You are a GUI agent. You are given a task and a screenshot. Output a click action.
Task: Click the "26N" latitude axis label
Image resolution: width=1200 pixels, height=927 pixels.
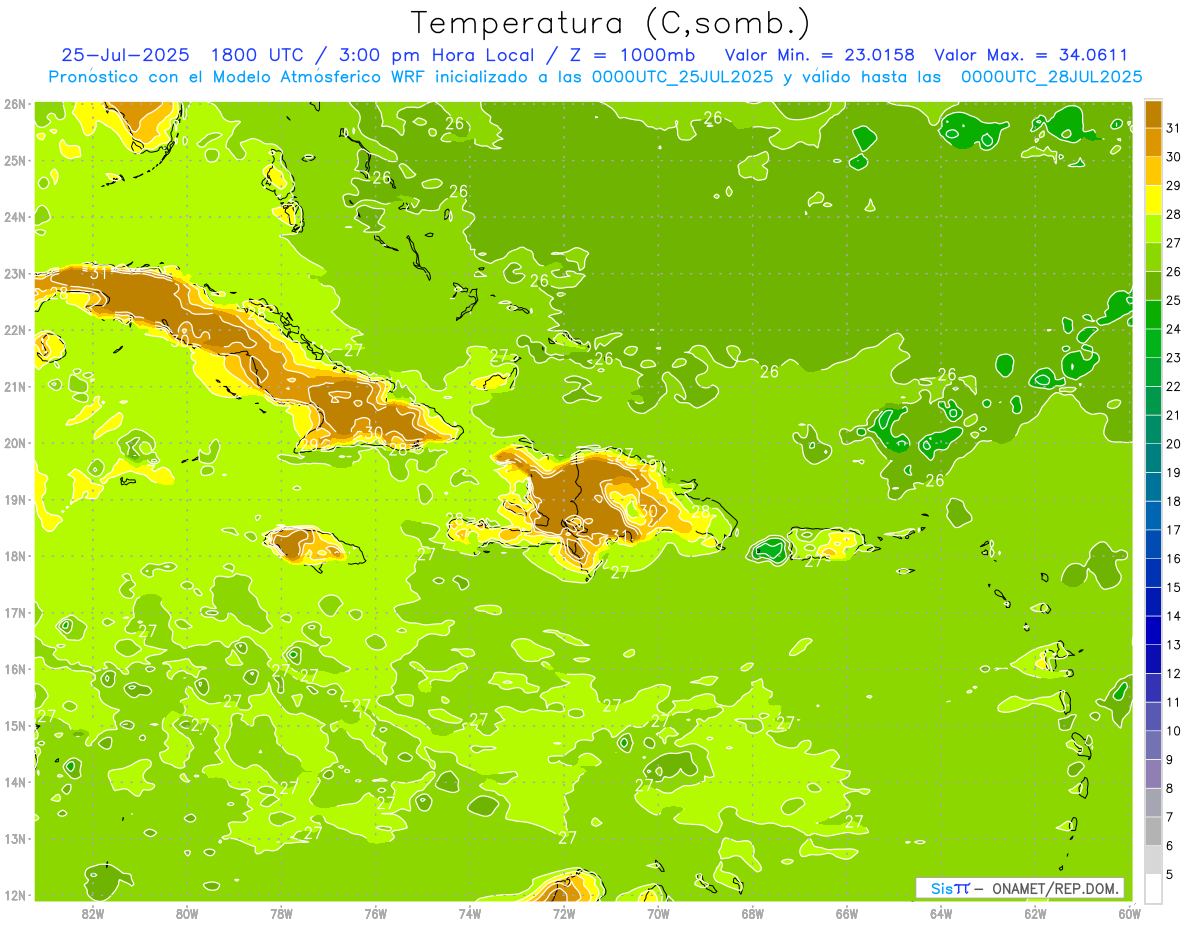click(15, 104)
